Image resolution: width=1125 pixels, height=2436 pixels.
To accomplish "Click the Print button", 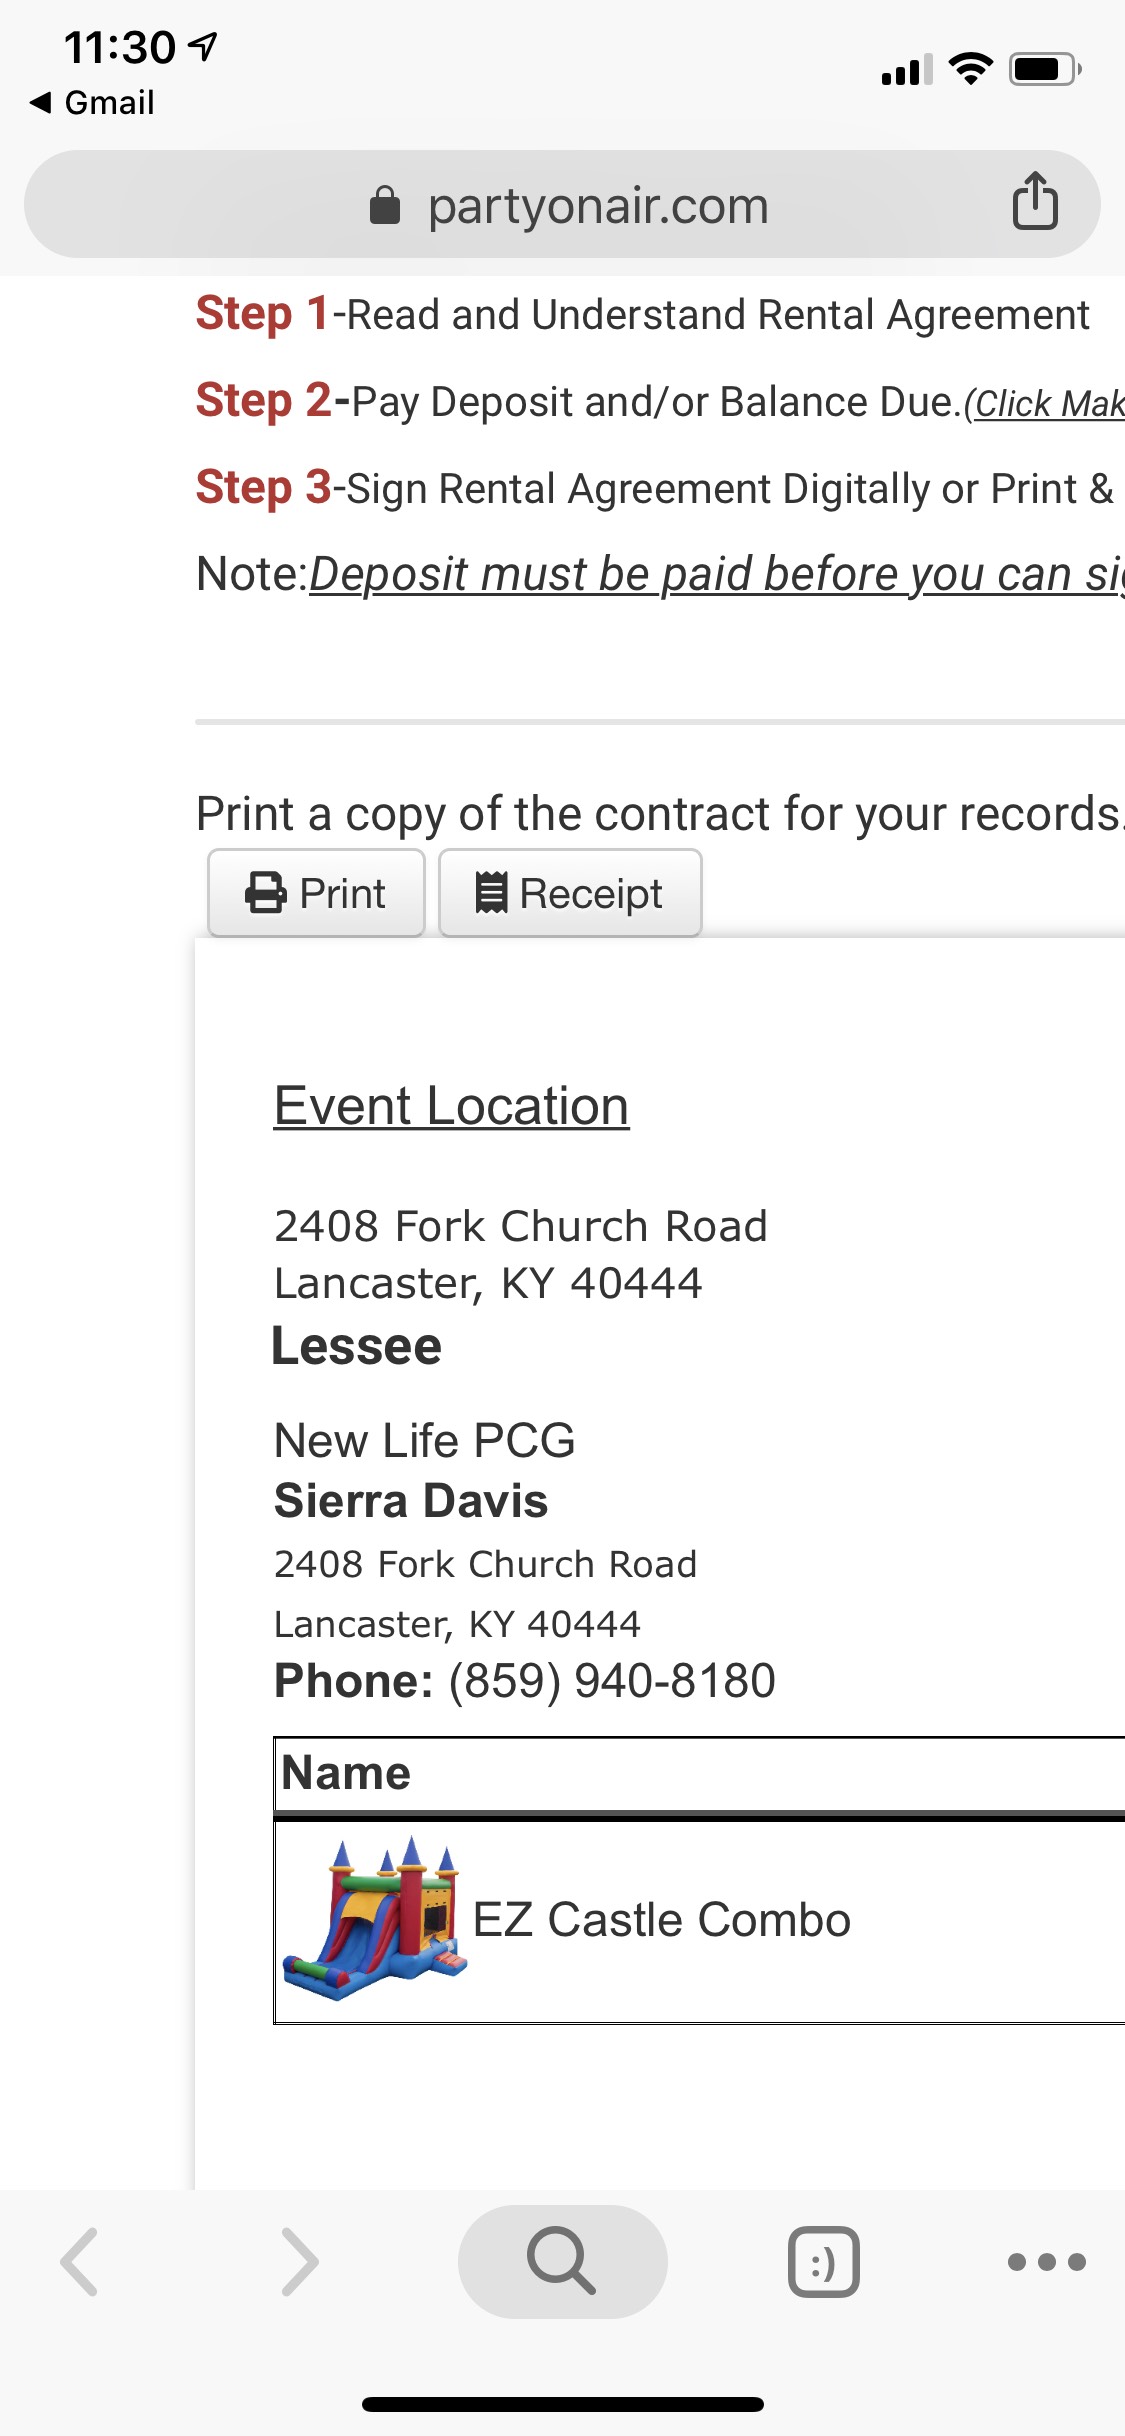I will click(x=316, y=893).
